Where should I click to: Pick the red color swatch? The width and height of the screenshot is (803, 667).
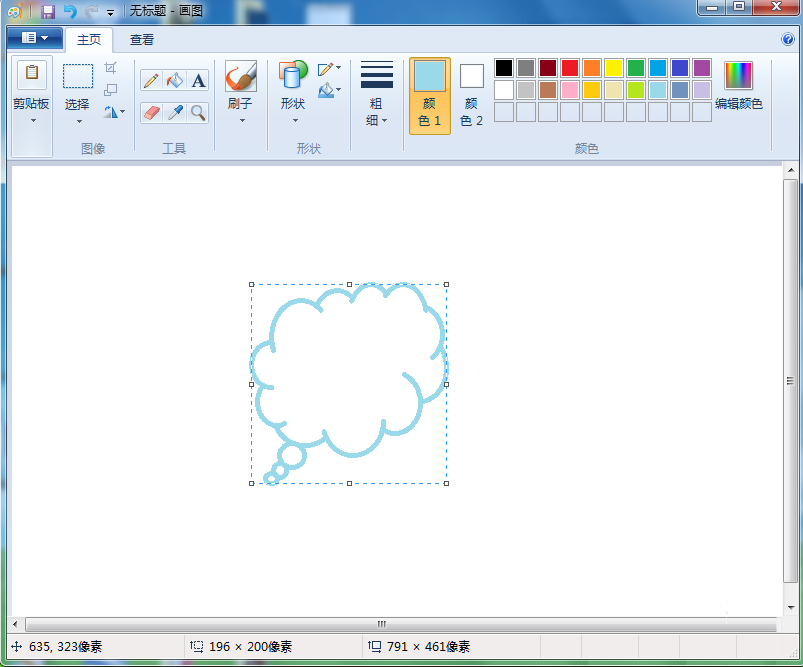[x=569, y=68]
